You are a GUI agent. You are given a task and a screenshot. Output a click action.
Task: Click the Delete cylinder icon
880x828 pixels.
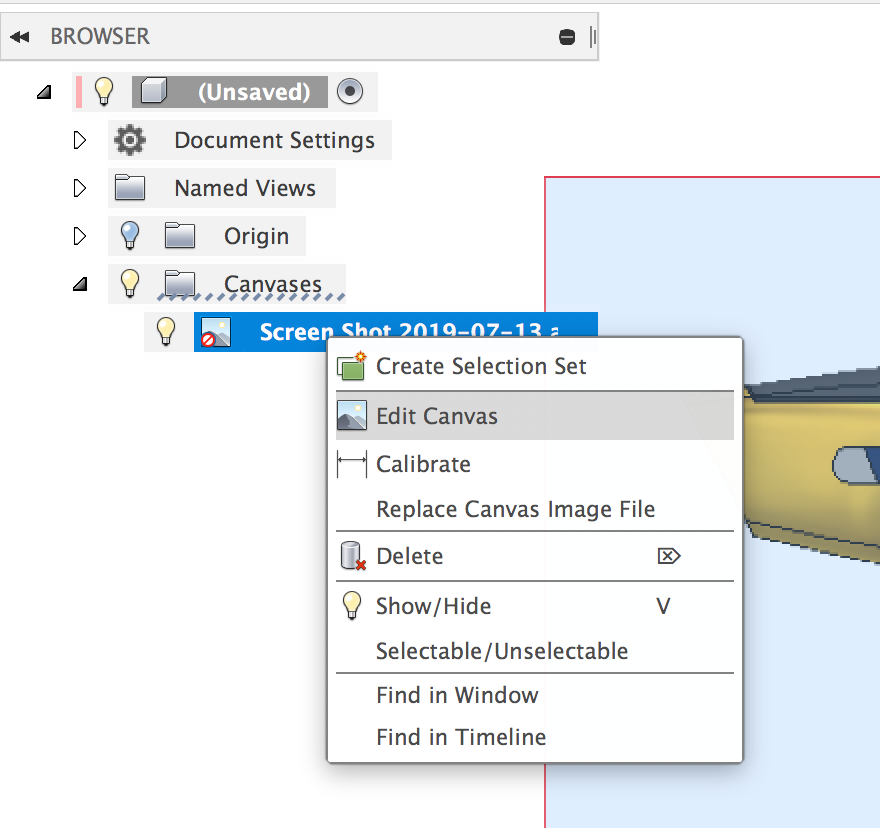(x=353, y=556)
